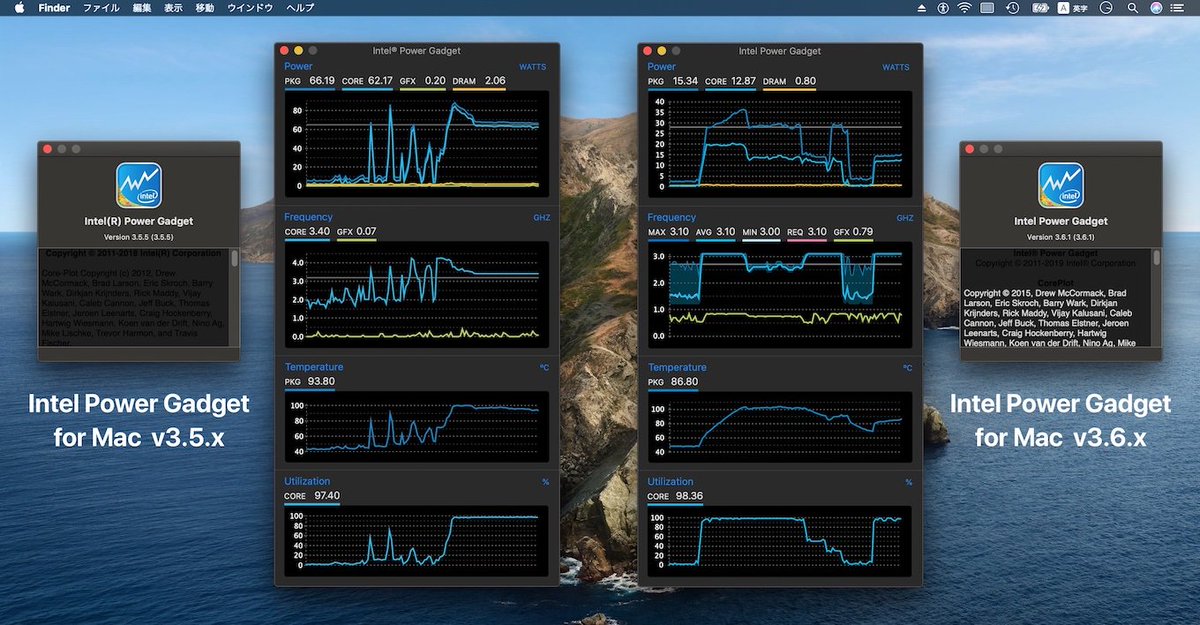This screenshot has height=625, width=1200.
Task: Click PKG 15.34 power value in right gadget
Action: tap(673, 80)
